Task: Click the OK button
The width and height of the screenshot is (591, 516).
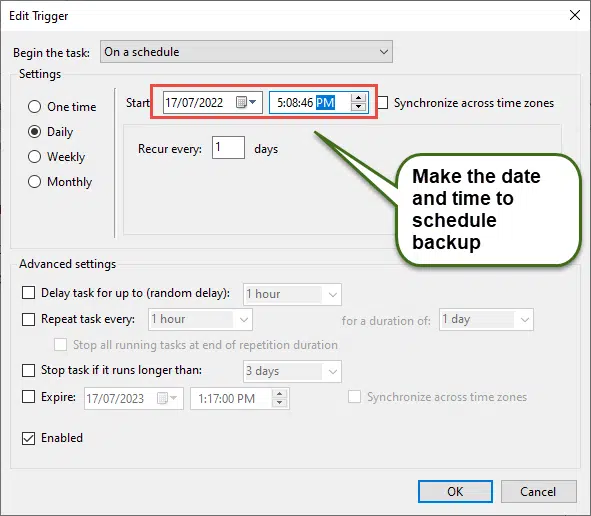Action: pos(455,492)
